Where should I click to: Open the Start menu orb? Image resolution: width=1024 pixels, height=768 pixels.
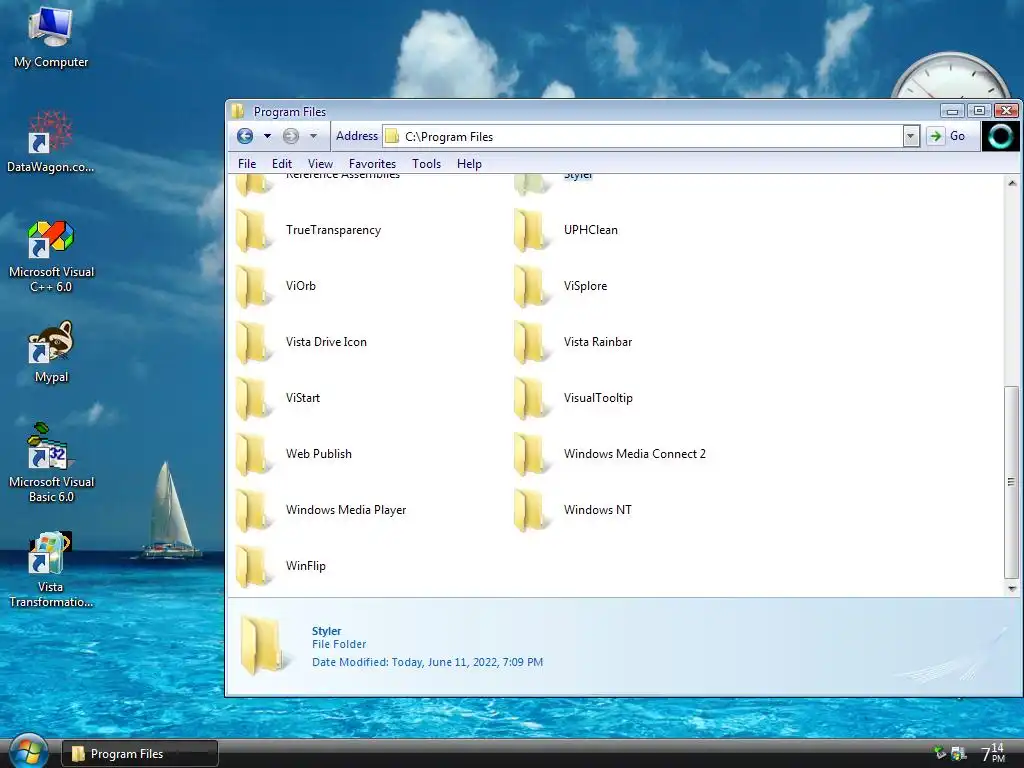27,751
